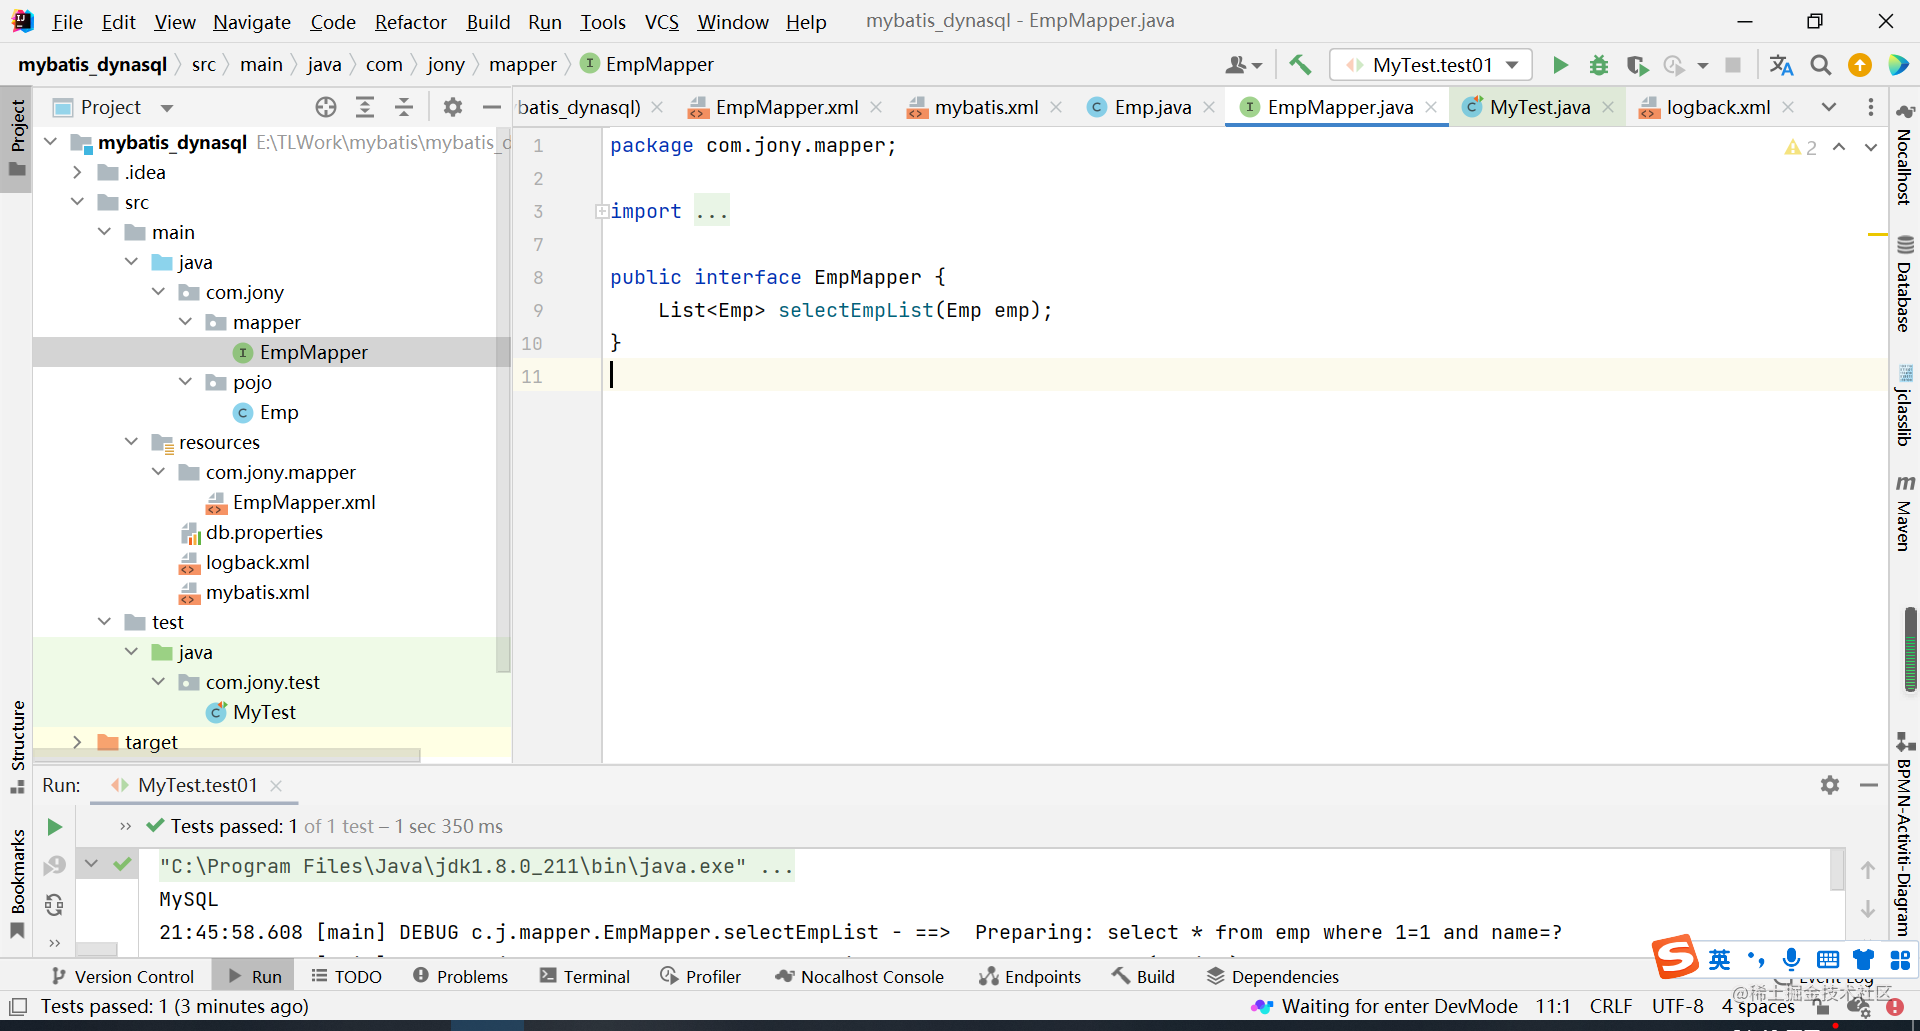The width and height of the screenshot is (1920, 1031).
Task: Open the Problems tool window
Action: pos(460,976)
